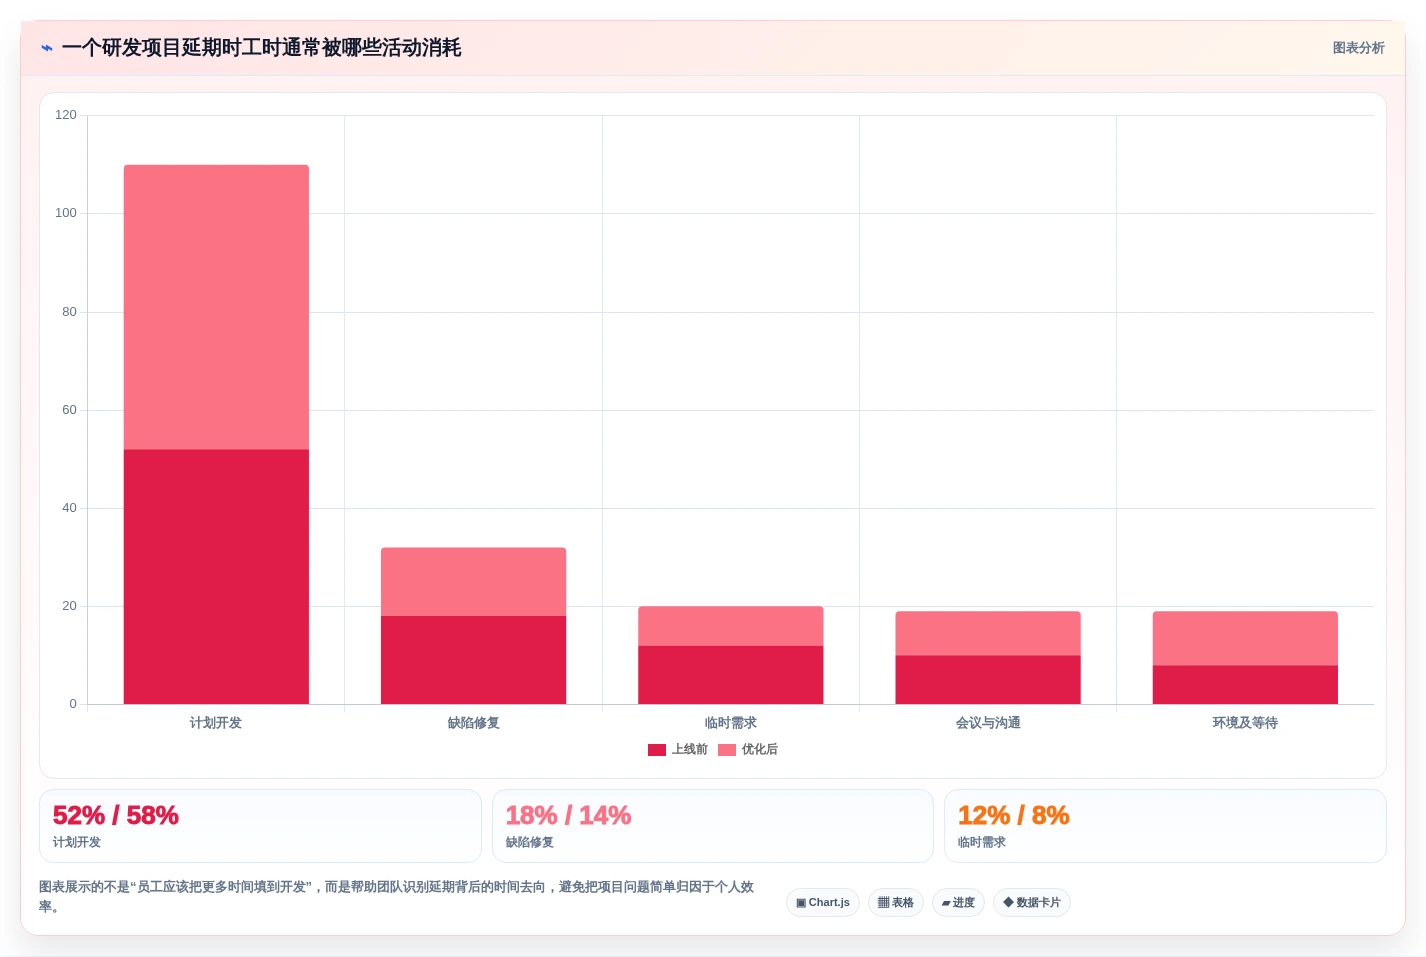Click the 60 y-axis tick label
This screenshot has width=1426, height=957.
coord(69,410)
